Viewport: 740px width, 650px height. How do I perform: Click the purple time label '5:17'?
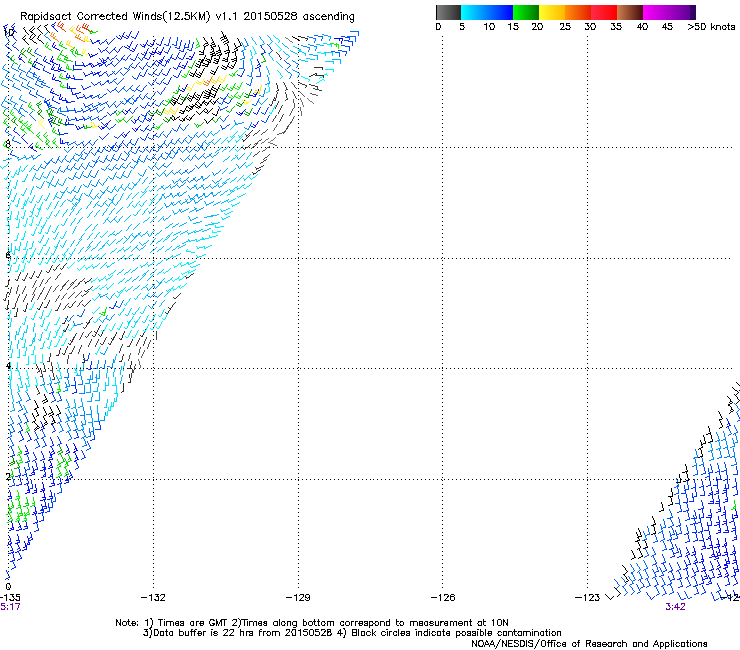click(x=10, y=607)
